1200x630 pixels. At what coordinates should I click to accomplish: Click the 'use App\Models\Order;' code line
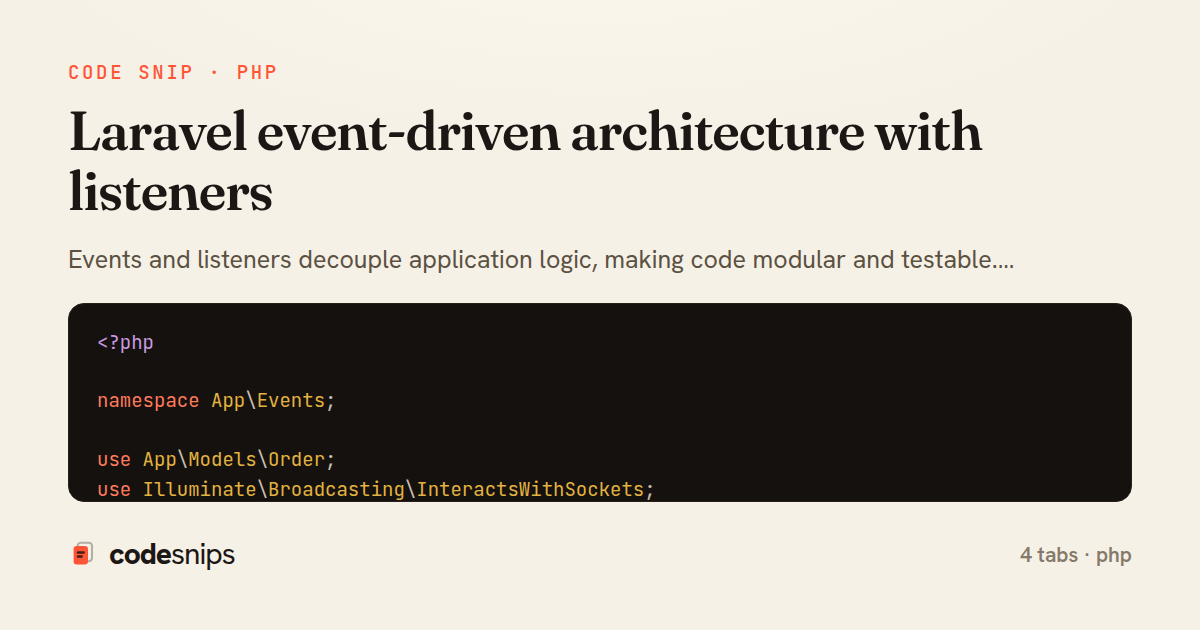point(216,460)
